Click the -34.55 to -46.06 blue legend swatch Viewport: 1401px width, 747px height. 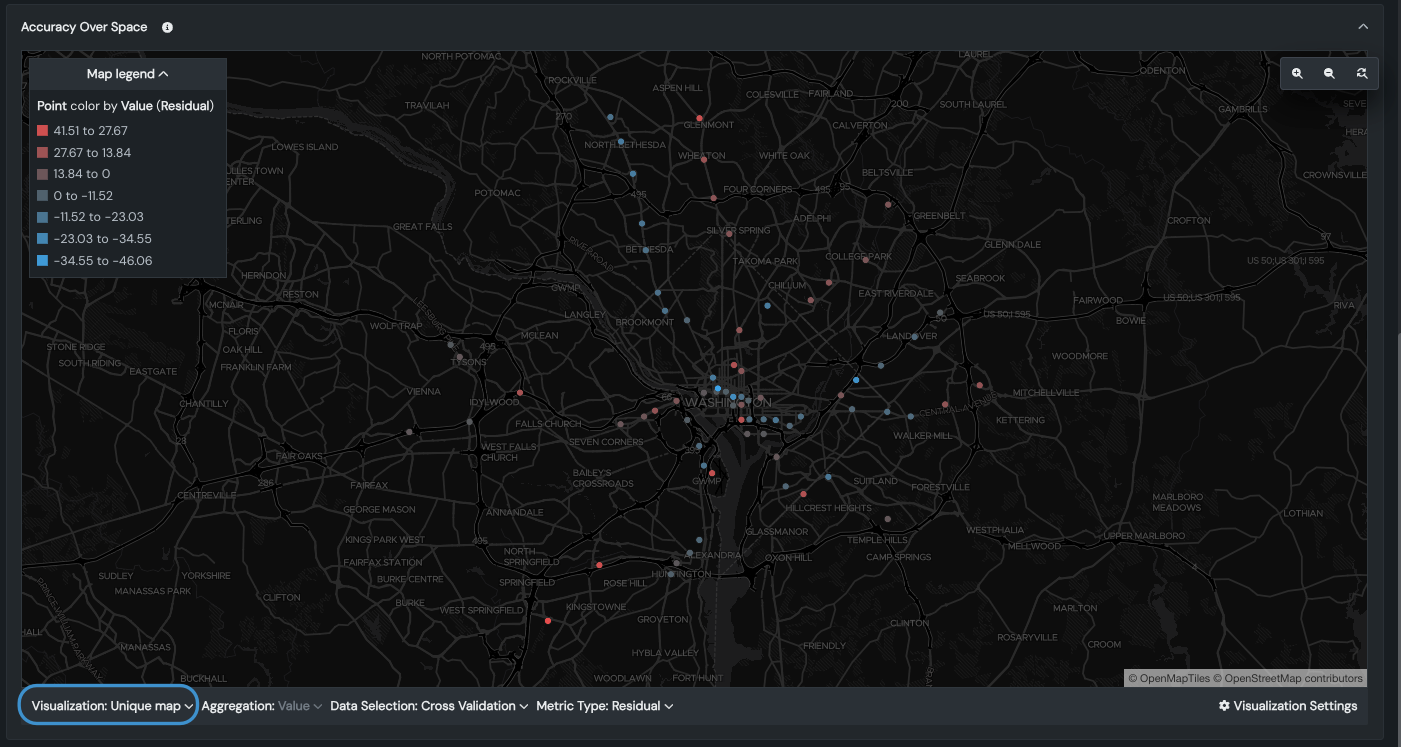[x=42, y=261]
